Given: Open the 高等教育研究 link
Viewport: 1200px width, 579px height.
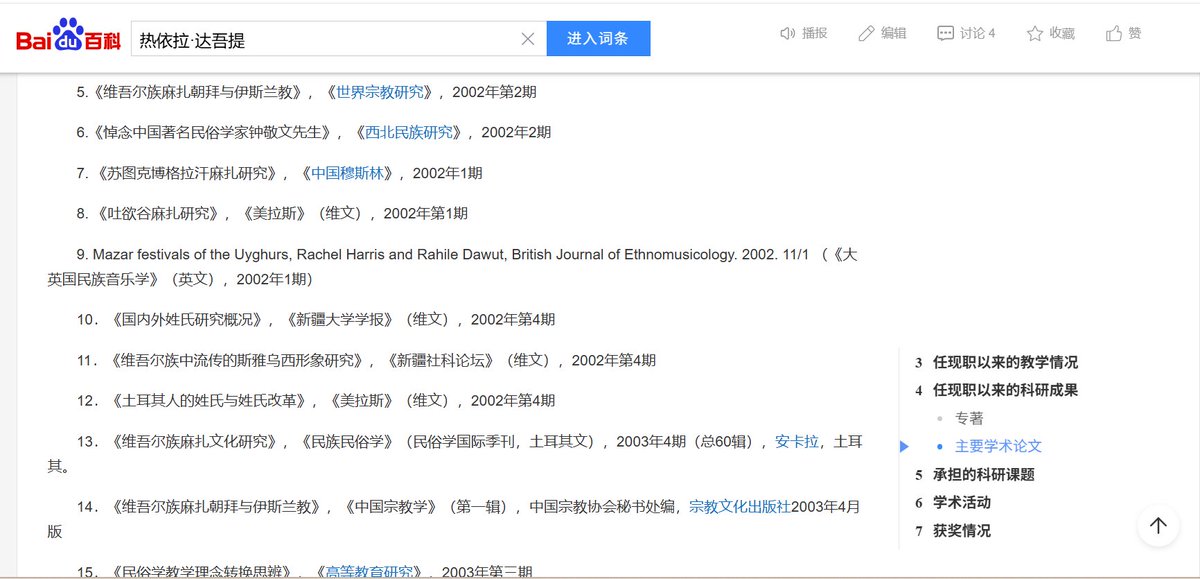Looking at the screenshot, I should (369, 572).
